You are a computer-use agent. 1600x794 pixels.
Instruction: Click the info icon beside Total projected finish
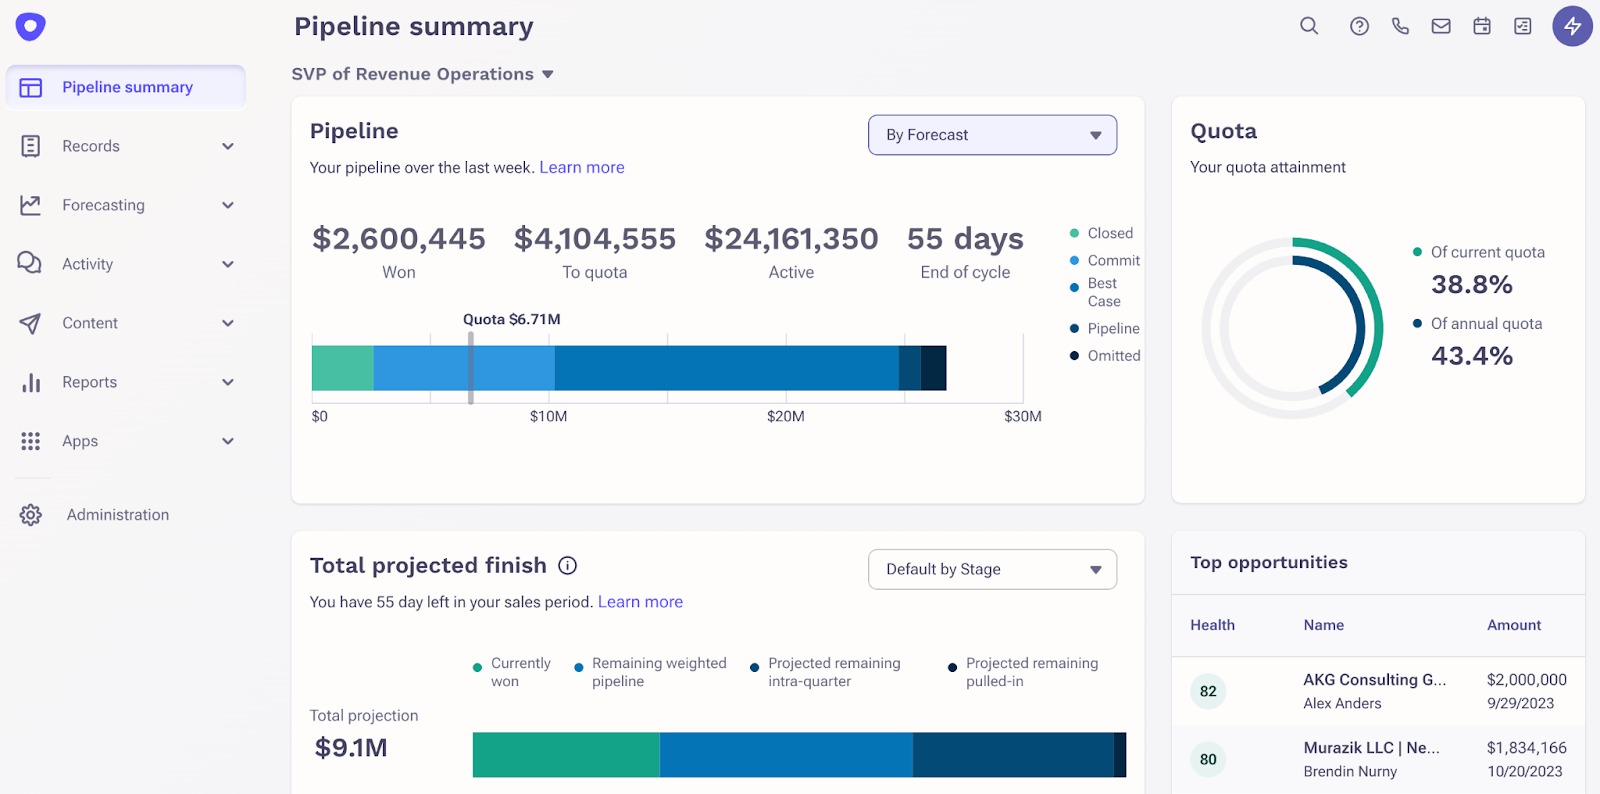(568, 566)
